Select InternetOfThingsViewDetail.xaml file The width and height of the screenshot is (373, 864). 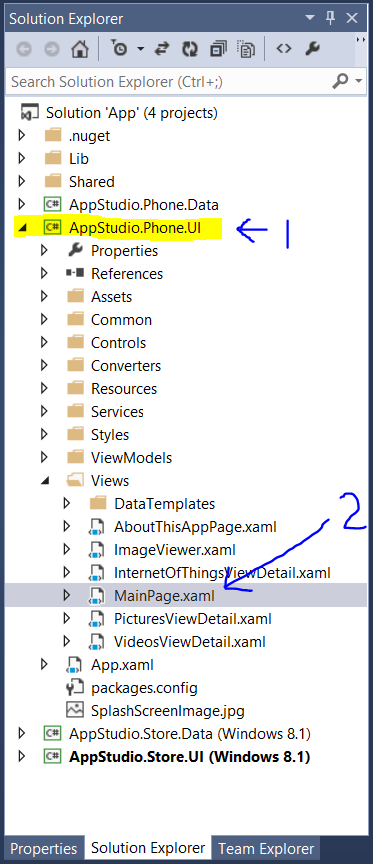pos(222,573)
